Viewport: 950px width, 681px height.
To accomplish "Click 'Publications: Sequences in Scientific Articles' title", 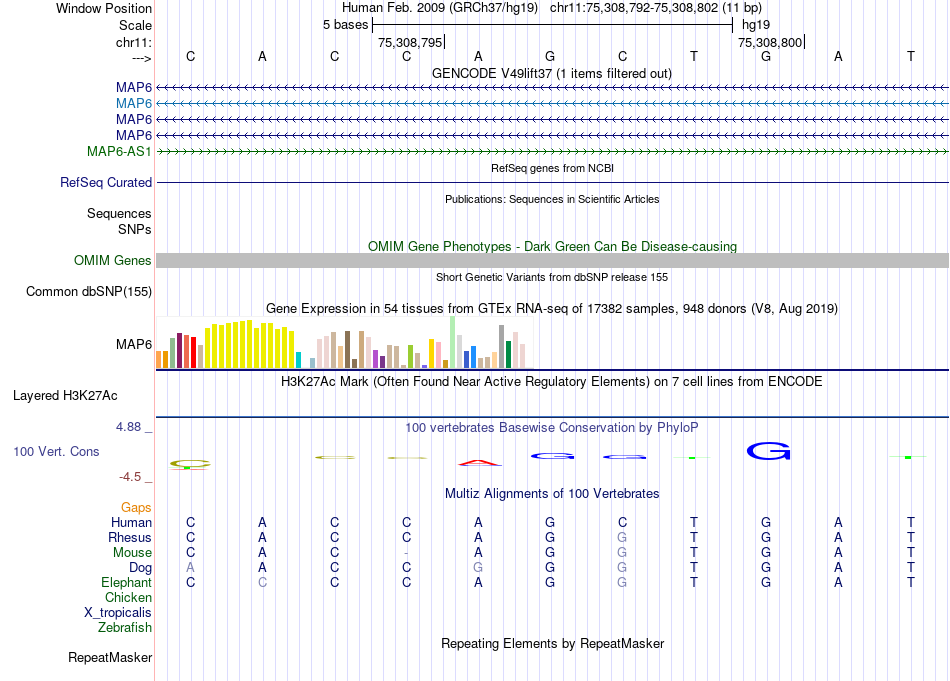I will (x=552, y=199).
